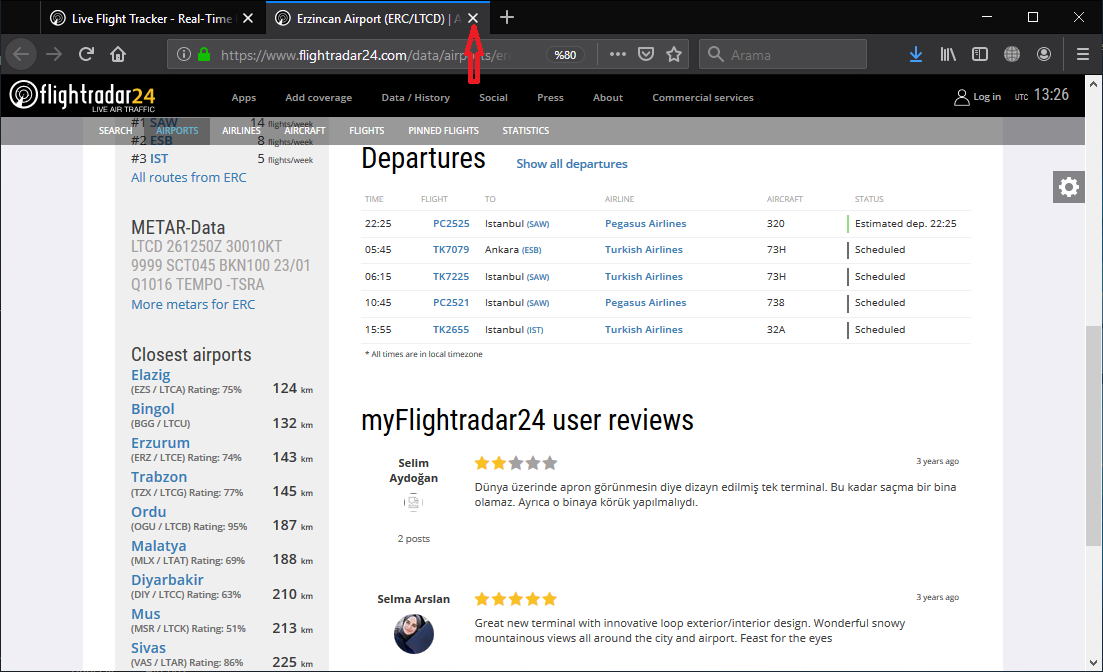Click the Arama search field

800,54
